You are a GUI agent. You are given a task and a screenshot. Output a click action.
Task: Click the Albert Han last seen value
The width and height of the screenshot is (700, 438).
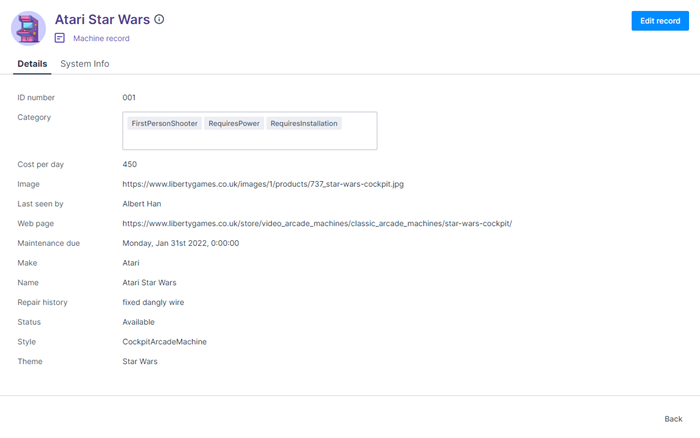(142, 204)
